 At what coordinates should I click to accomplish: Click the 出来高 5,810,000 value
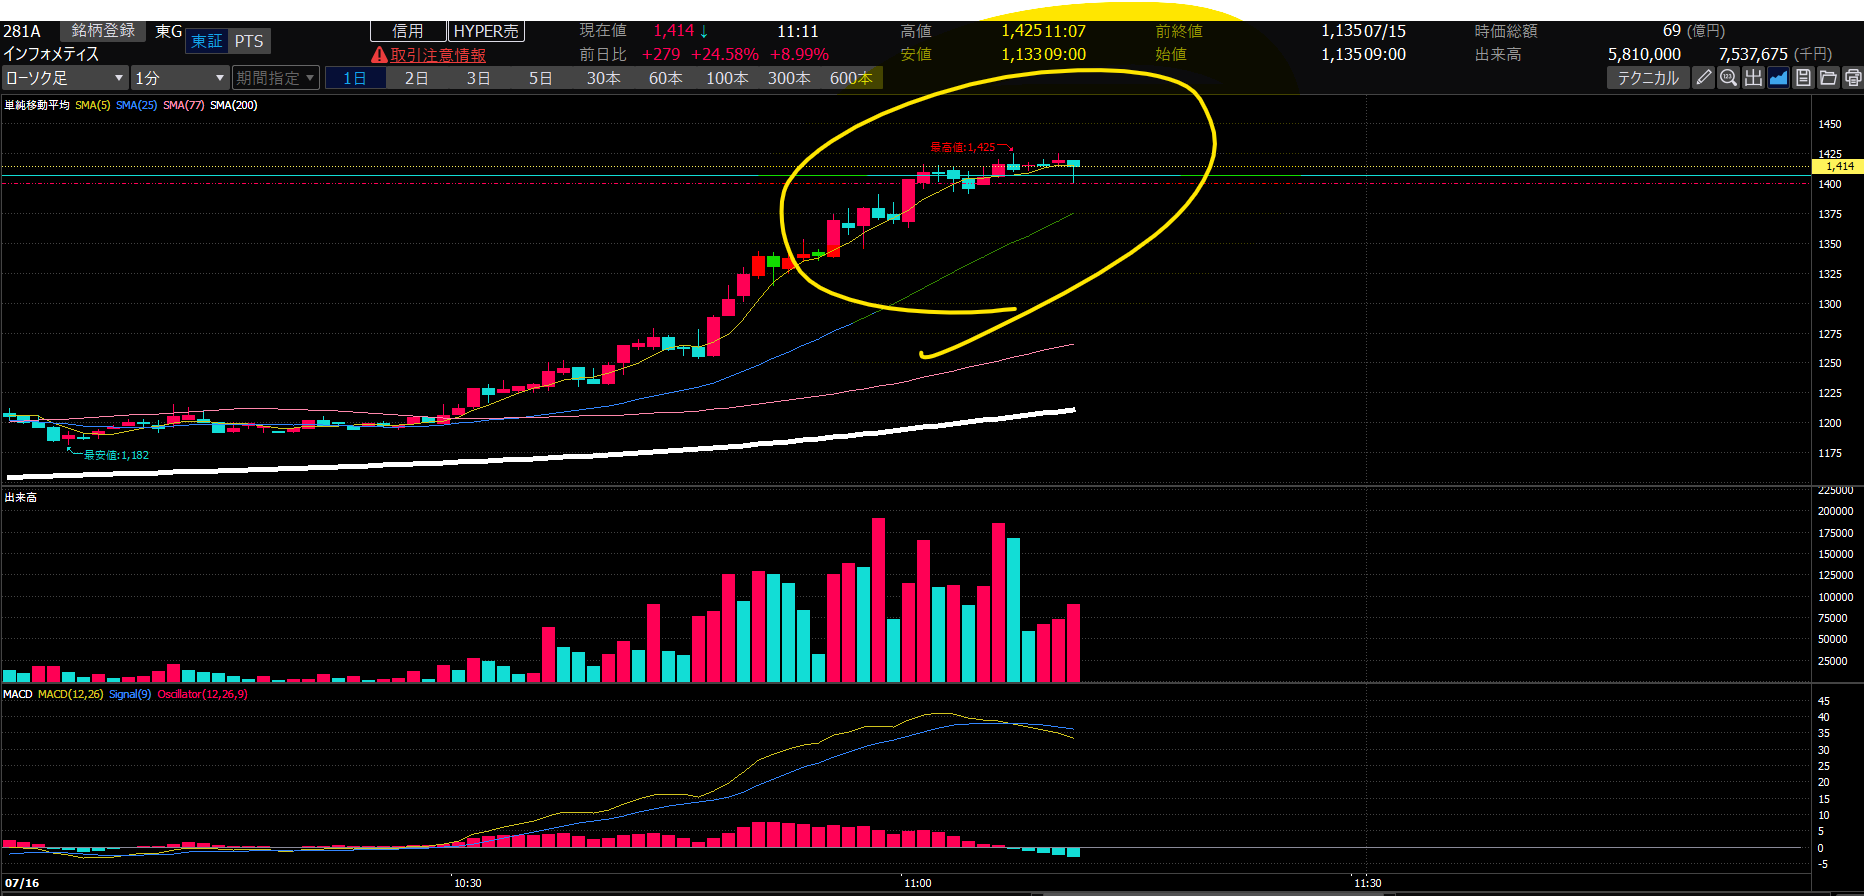pyautogui.click(x=1644, y=54)
